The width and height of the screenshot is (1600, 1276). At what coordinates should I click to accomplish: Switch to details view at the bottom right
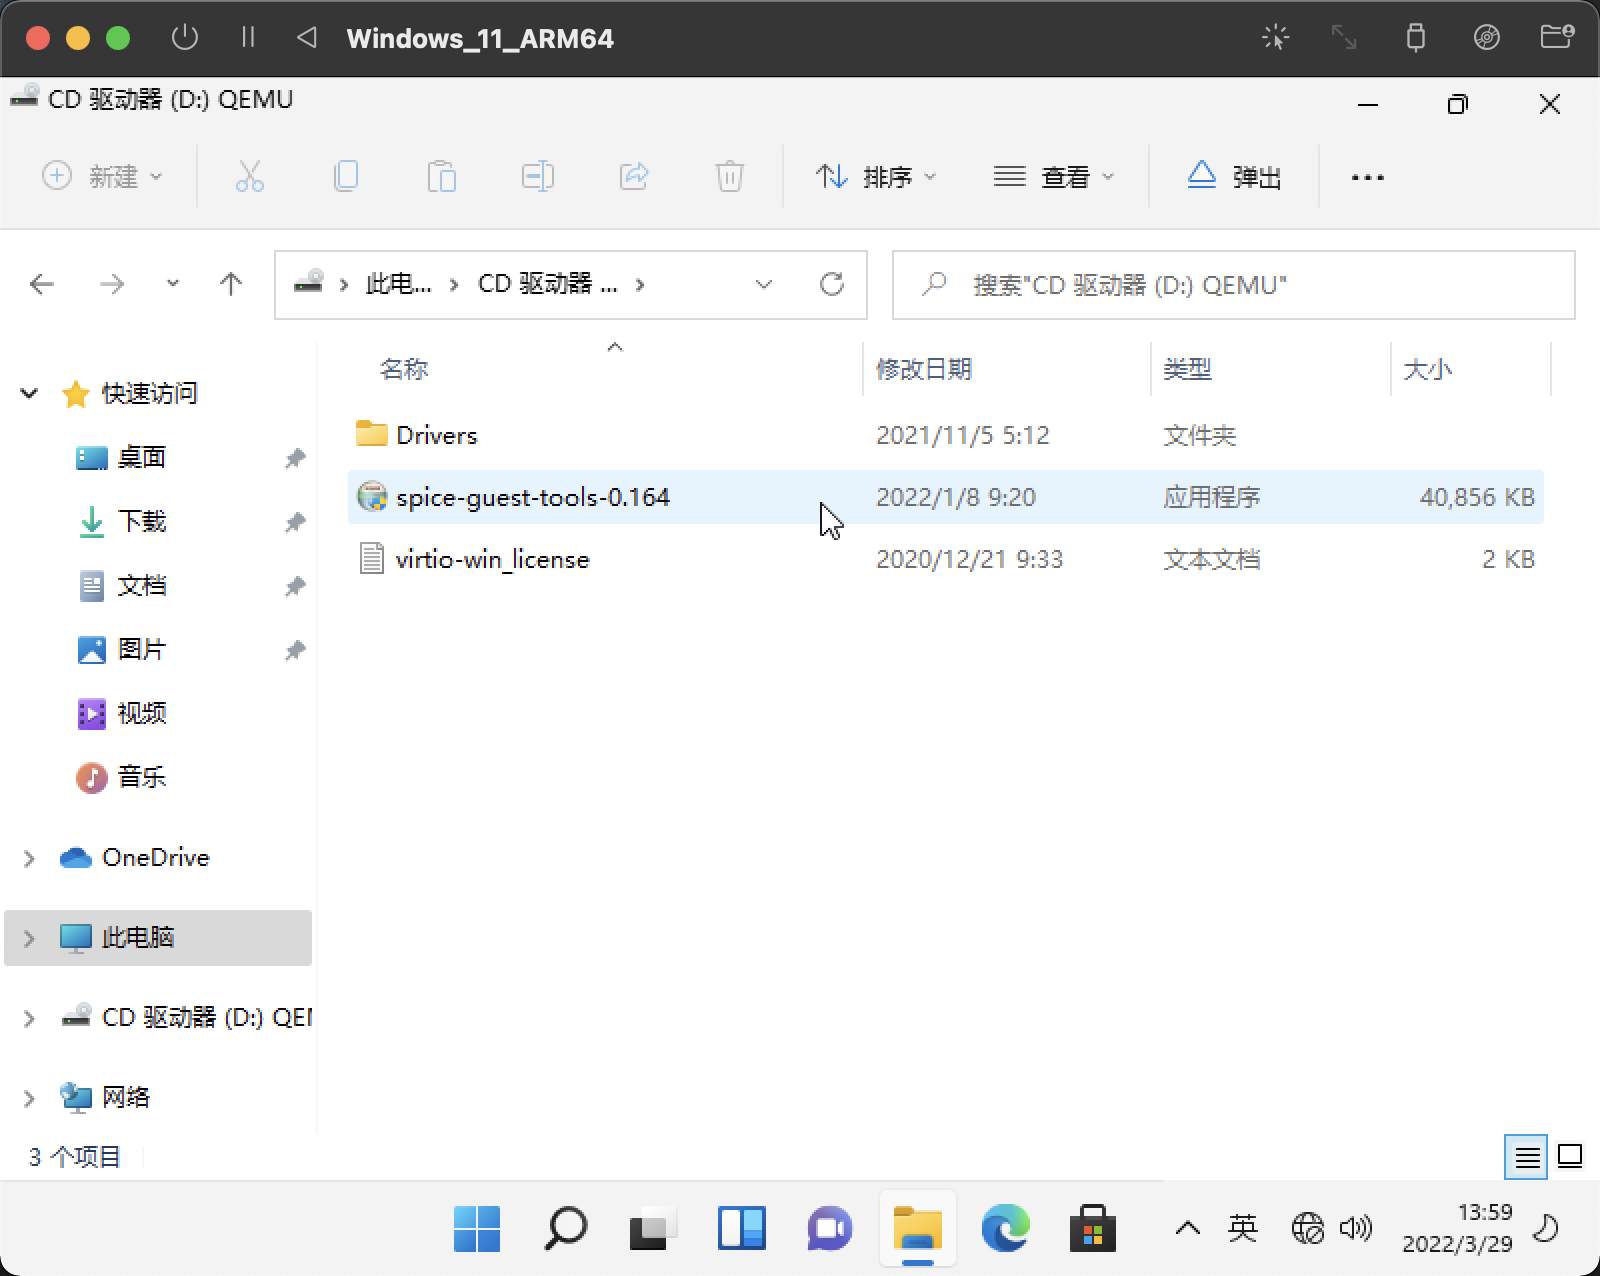[x=1527, y=1157]
